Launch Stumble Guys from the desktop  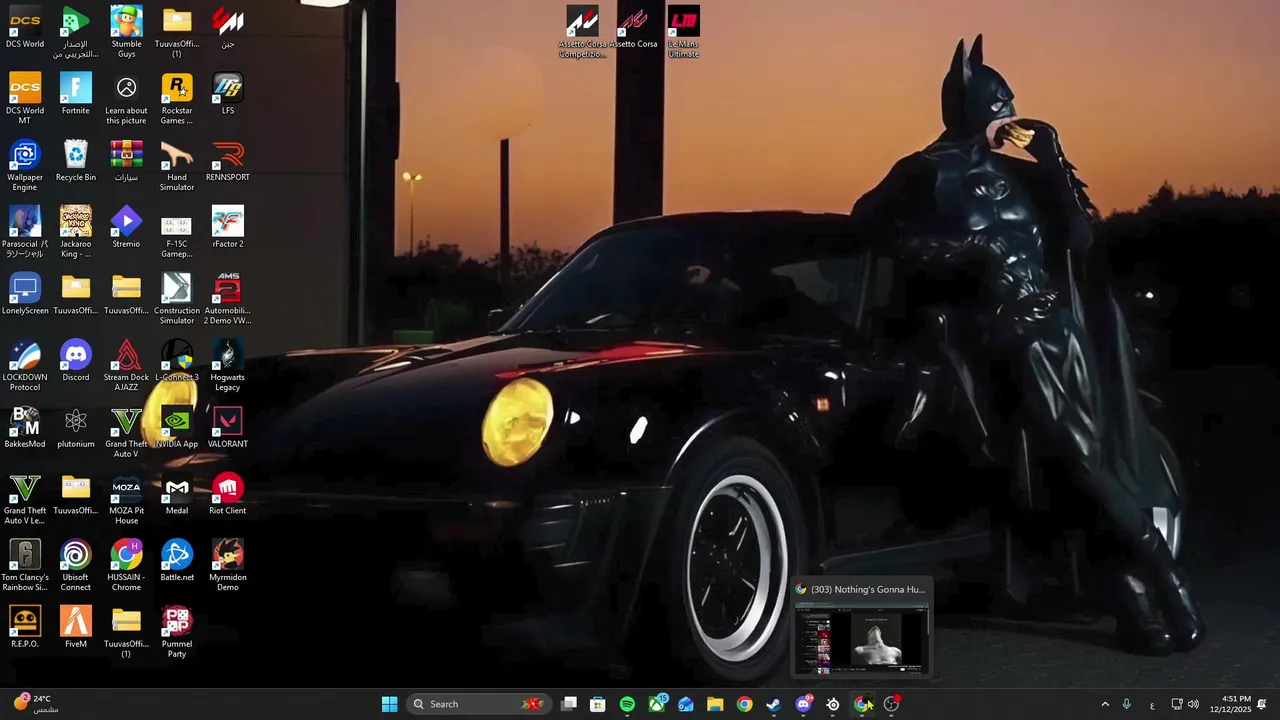(126, 31)
